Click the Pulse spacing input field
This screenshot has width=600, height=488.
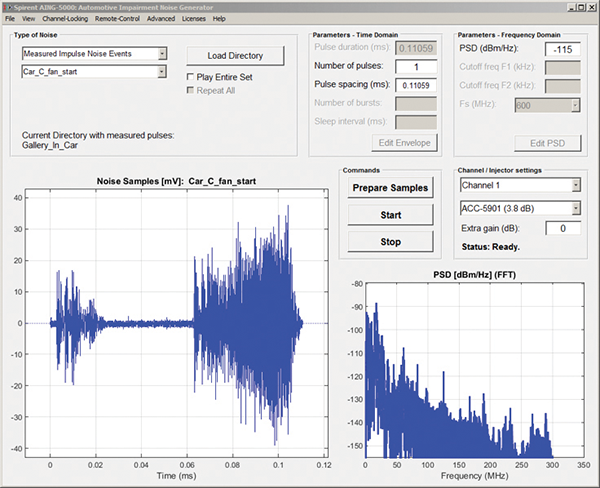pos(415,85)
